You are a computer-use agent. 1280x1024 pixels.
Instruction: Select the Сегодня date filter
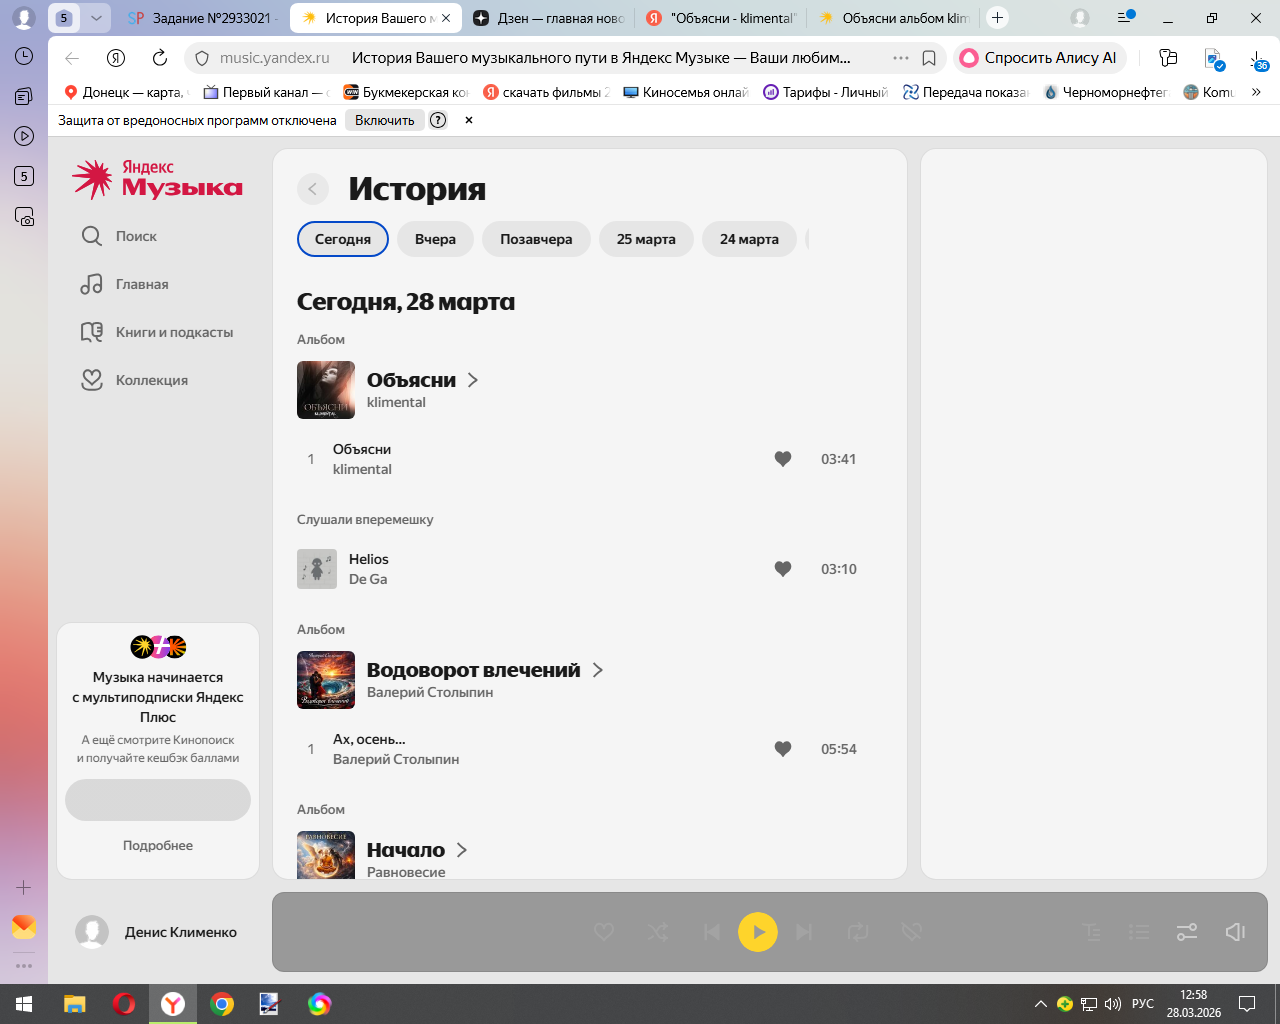click(343, 239)
